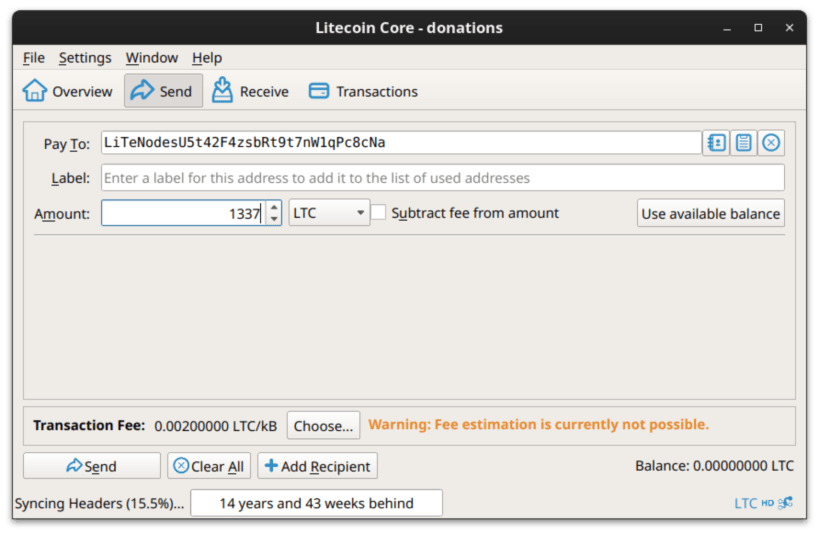Image resolution: width=819 pixels, height=534 pixels.
Task: Click Add Recipient button
Action: (x=317, y=466)
